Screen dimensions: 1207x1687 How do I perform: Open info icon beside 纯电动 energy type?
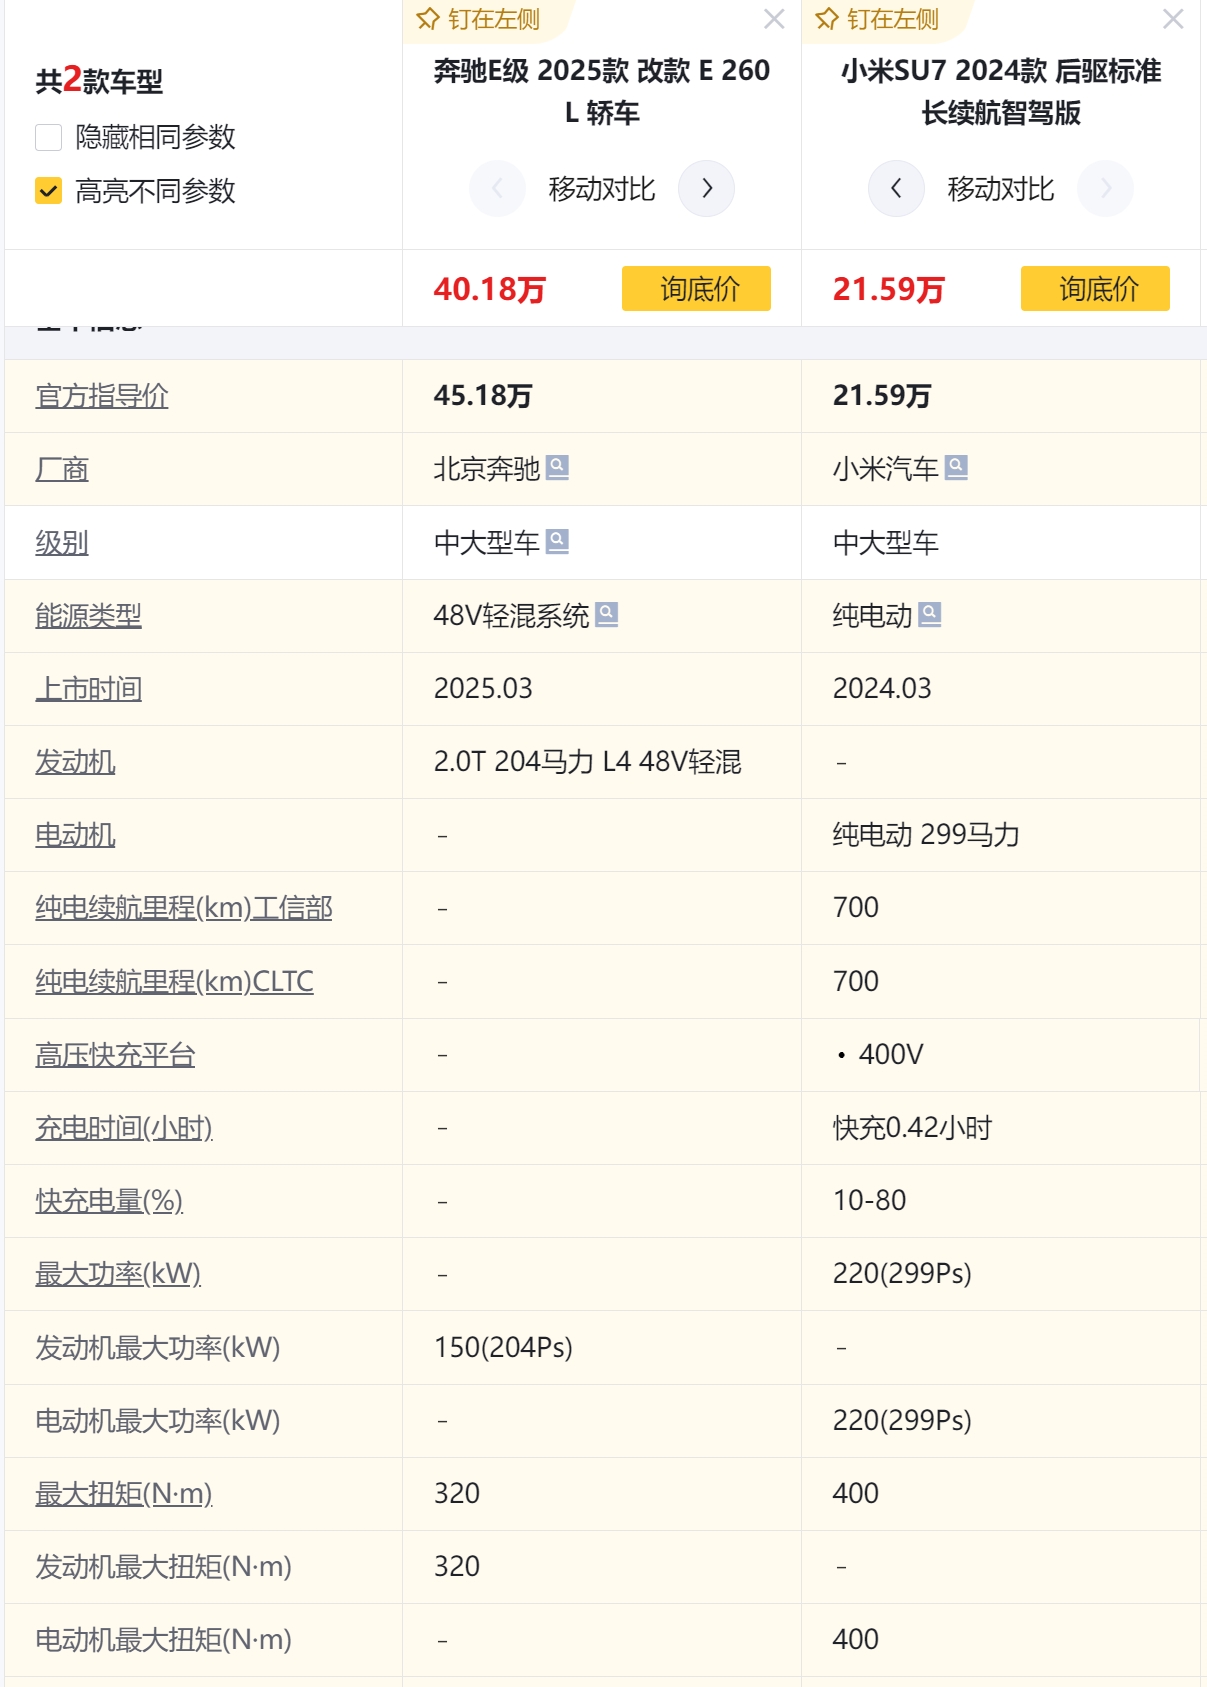[930, 614]
